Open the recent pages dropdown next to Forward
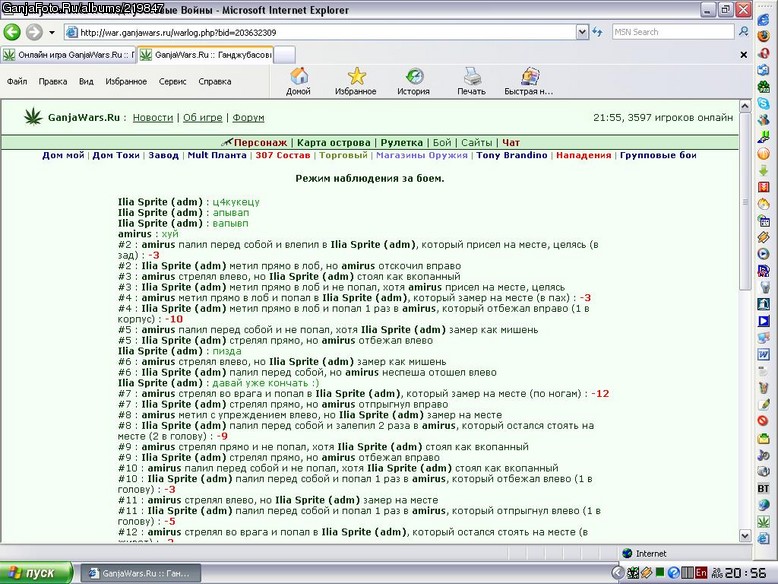Viewport: 778px width, 584px height. (52, 33)
